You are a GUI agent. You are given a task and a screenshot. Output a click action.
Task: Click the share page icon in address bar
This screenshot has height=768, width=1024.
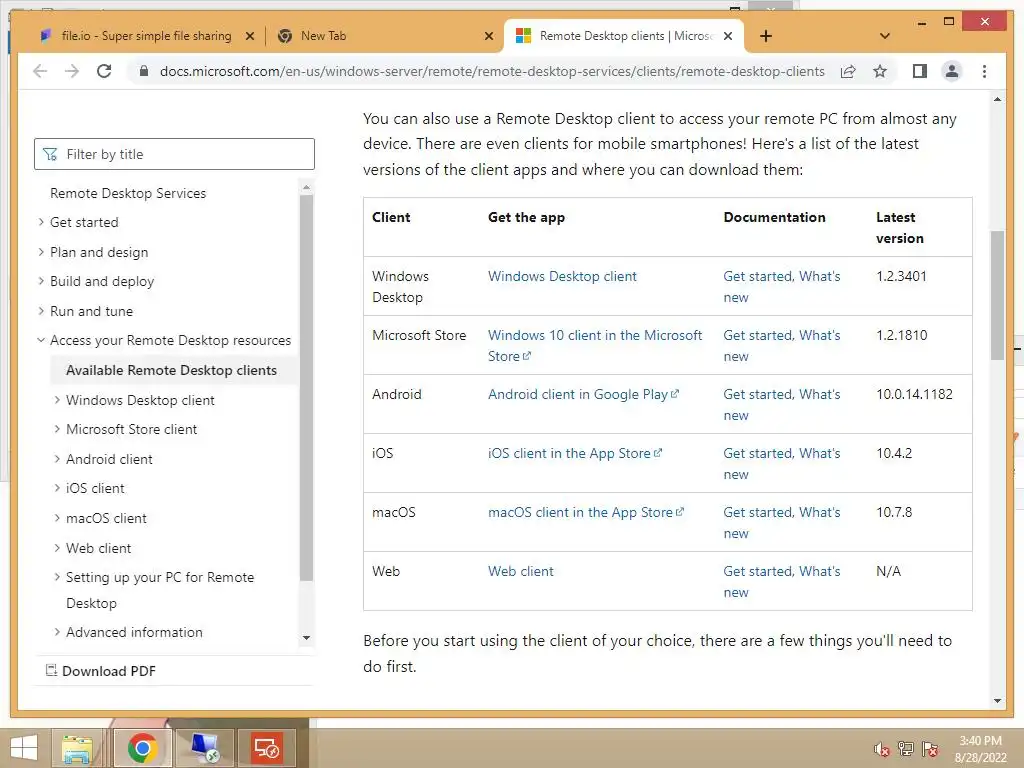pos(848,71)
